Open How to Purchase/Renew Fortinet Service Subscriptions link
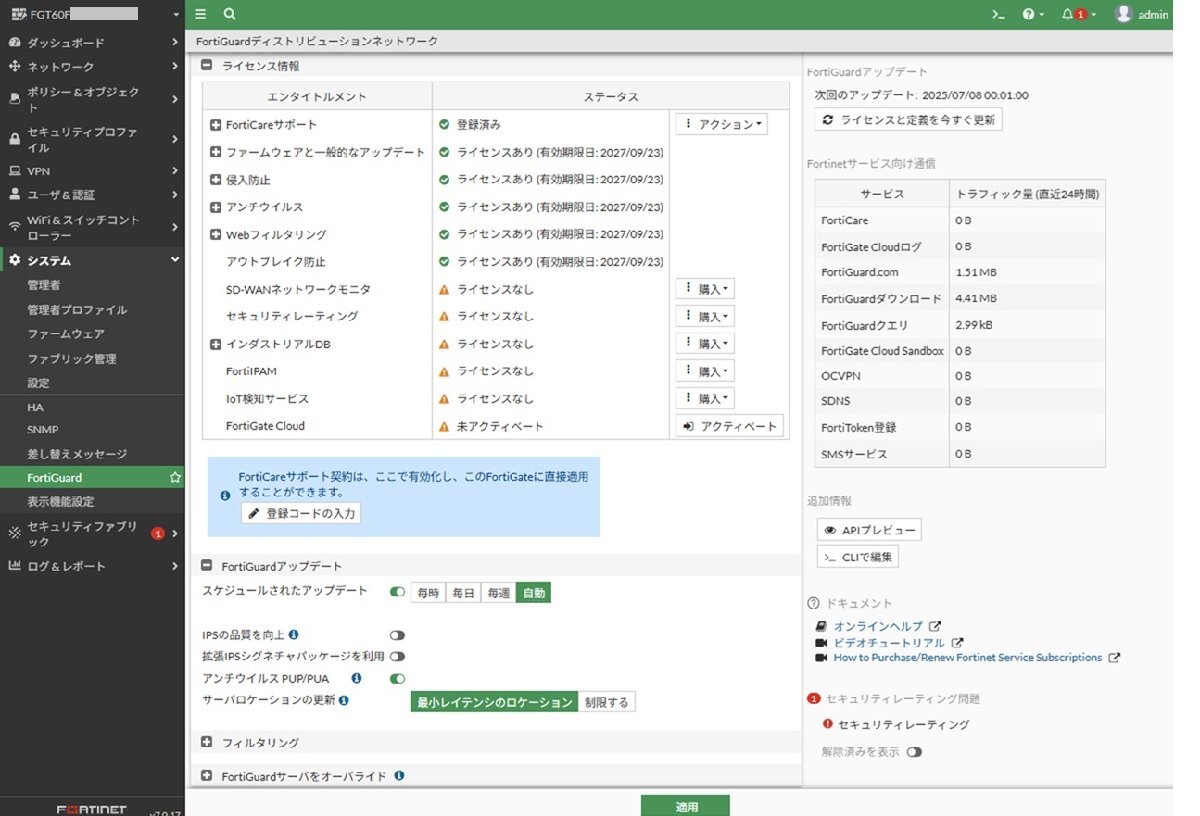Image resolution: width=1200 pixels, height=816 pixels. [x=968, y=658]
